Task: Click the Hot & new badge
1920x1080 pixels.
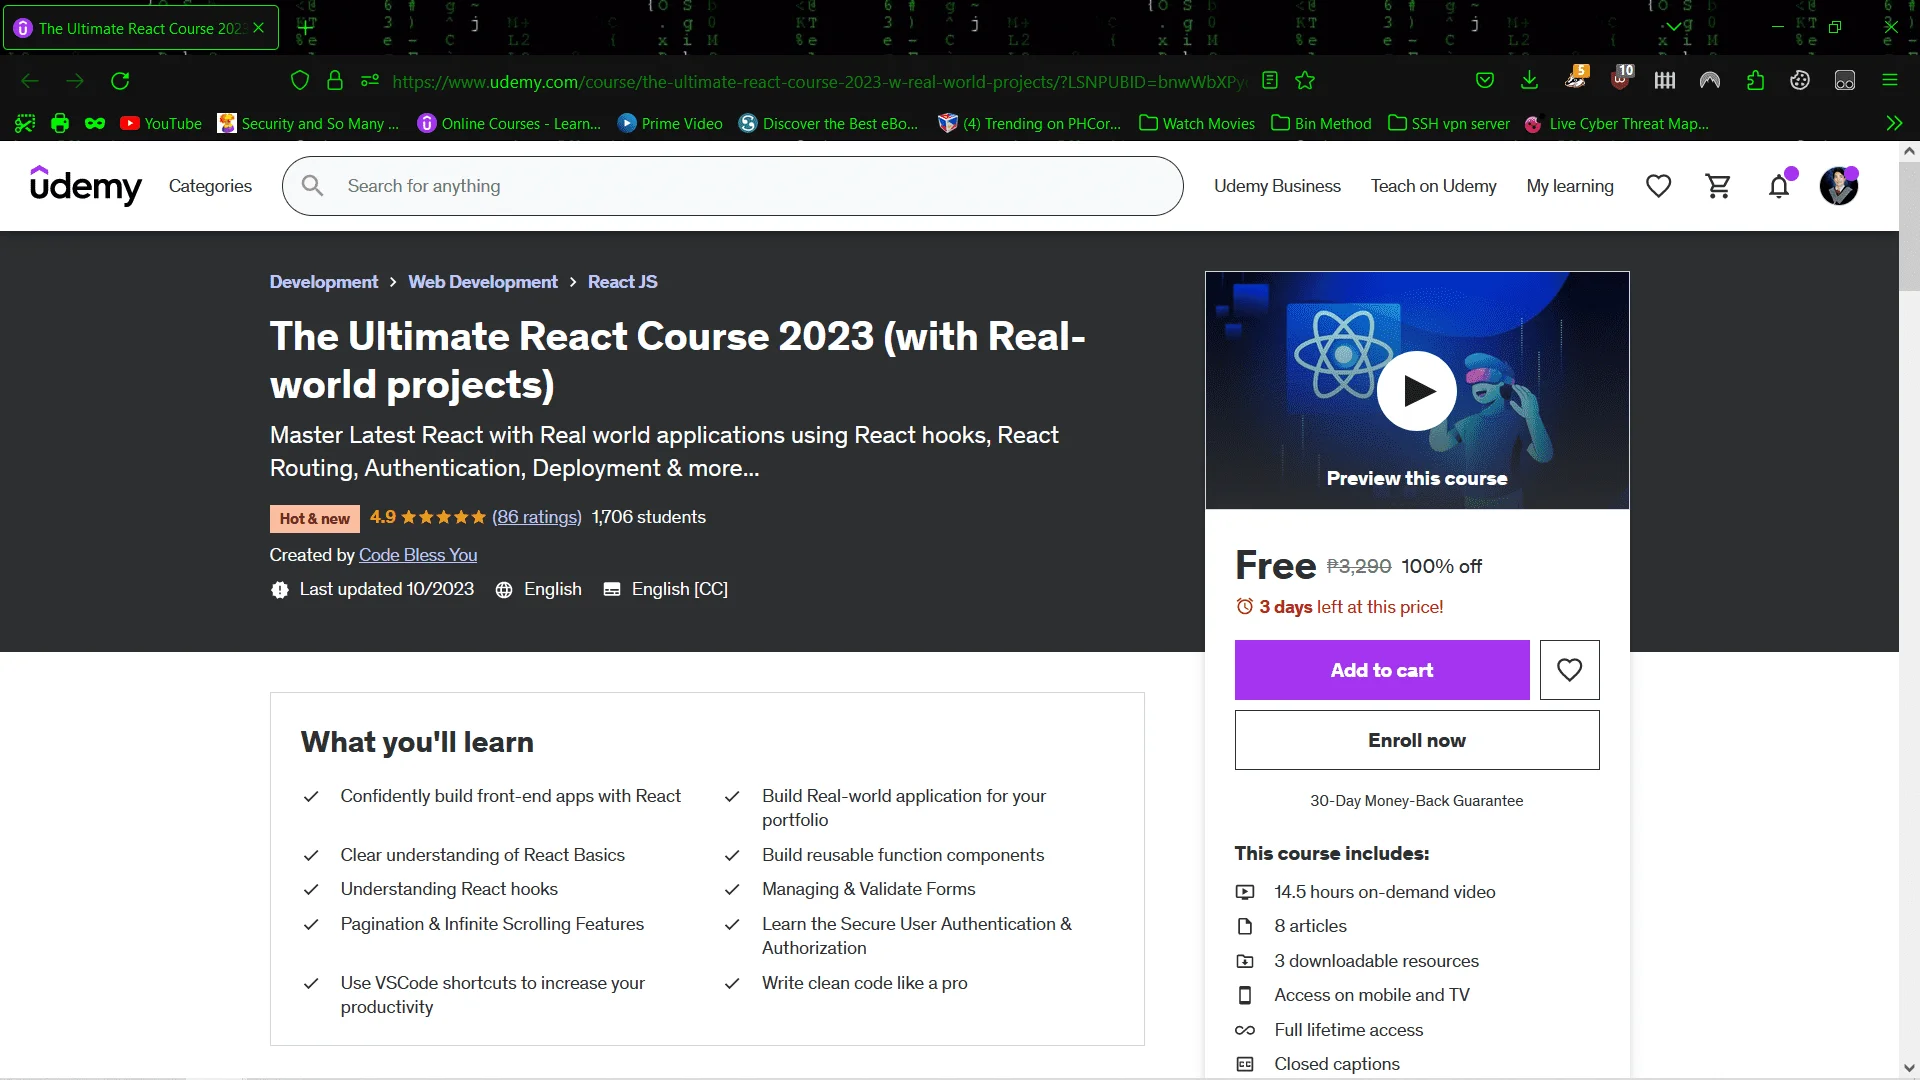Action: (x=314, y=519)
